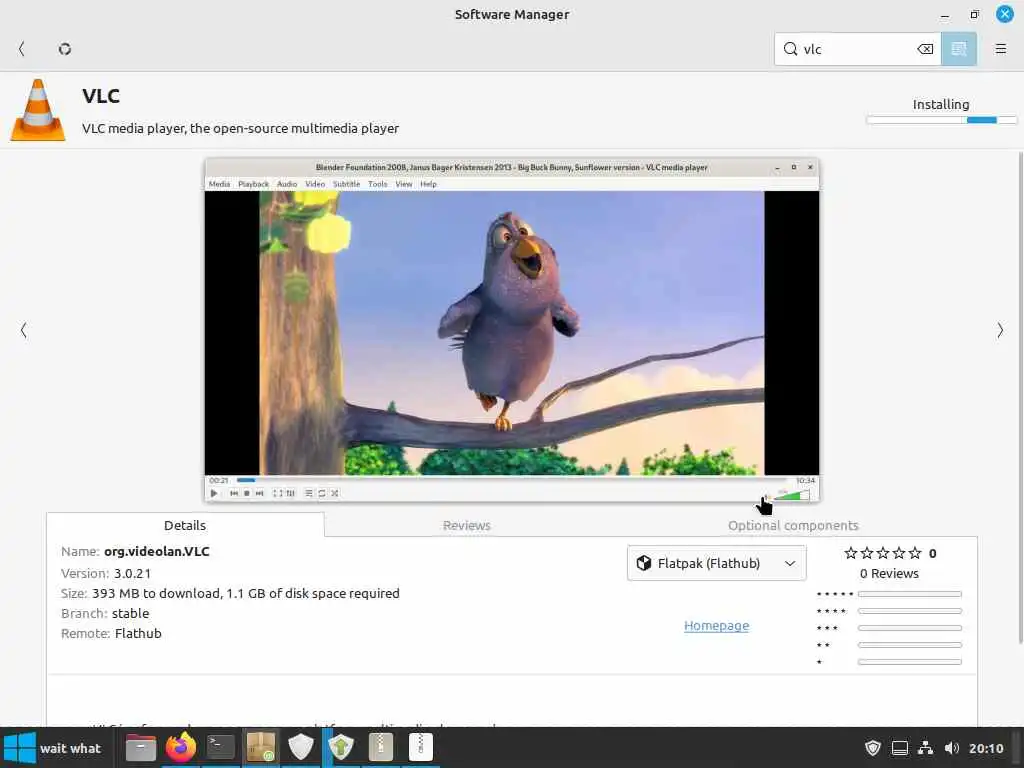Image resolution: width=1024 pixels, height=768 pixels.
Task: Click the one-star rating bar
Action: click(910, 662)
